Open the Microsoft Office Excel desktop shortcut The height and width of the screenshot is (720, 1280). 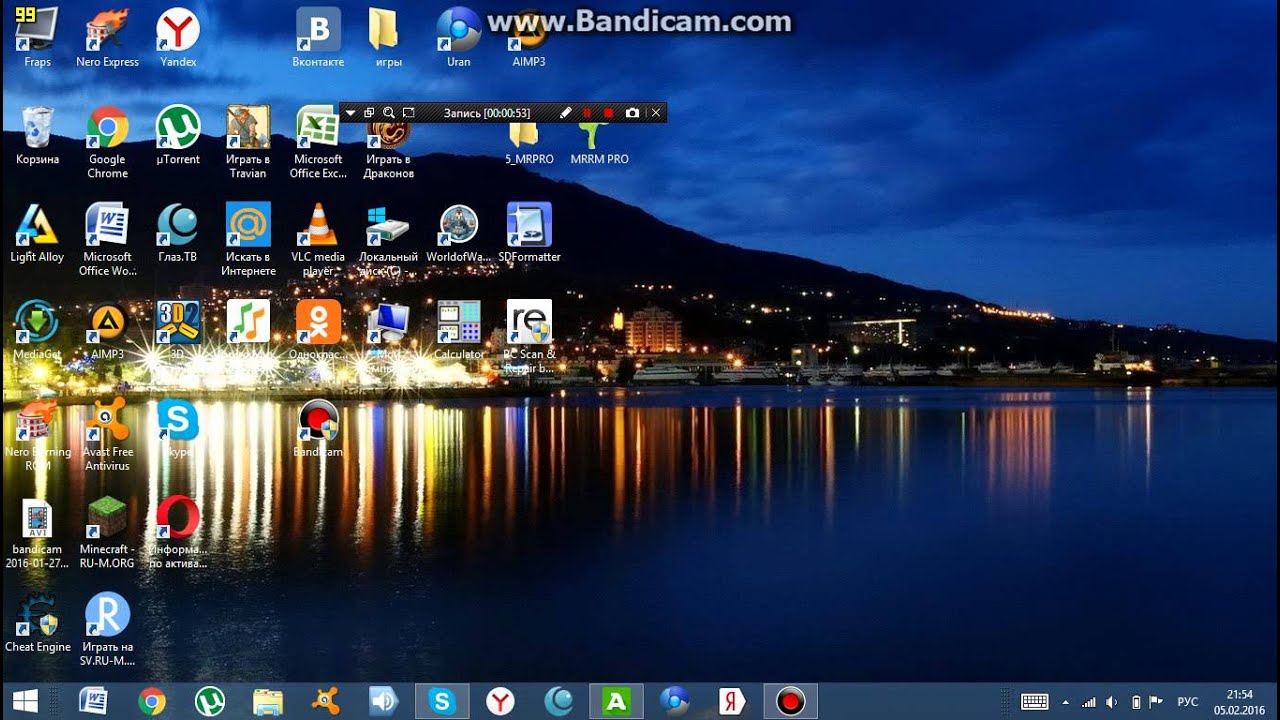(318, 143)
